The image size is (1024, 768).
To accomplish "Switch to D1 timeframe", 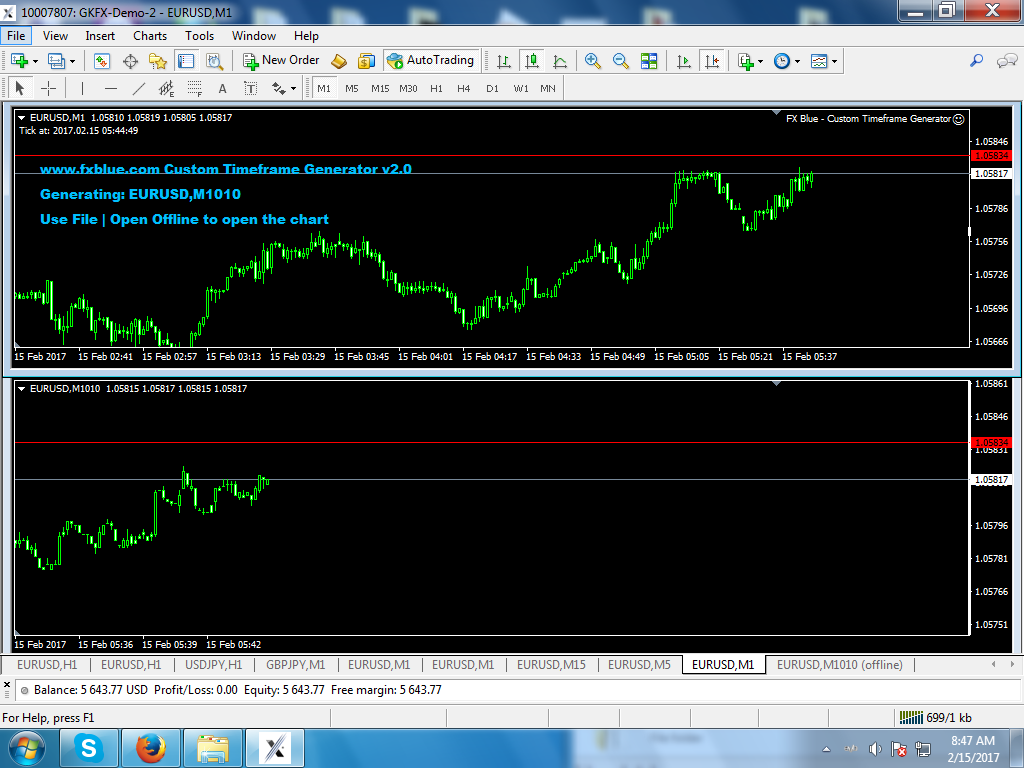I will pyautogui.click(x=492, y=88).
